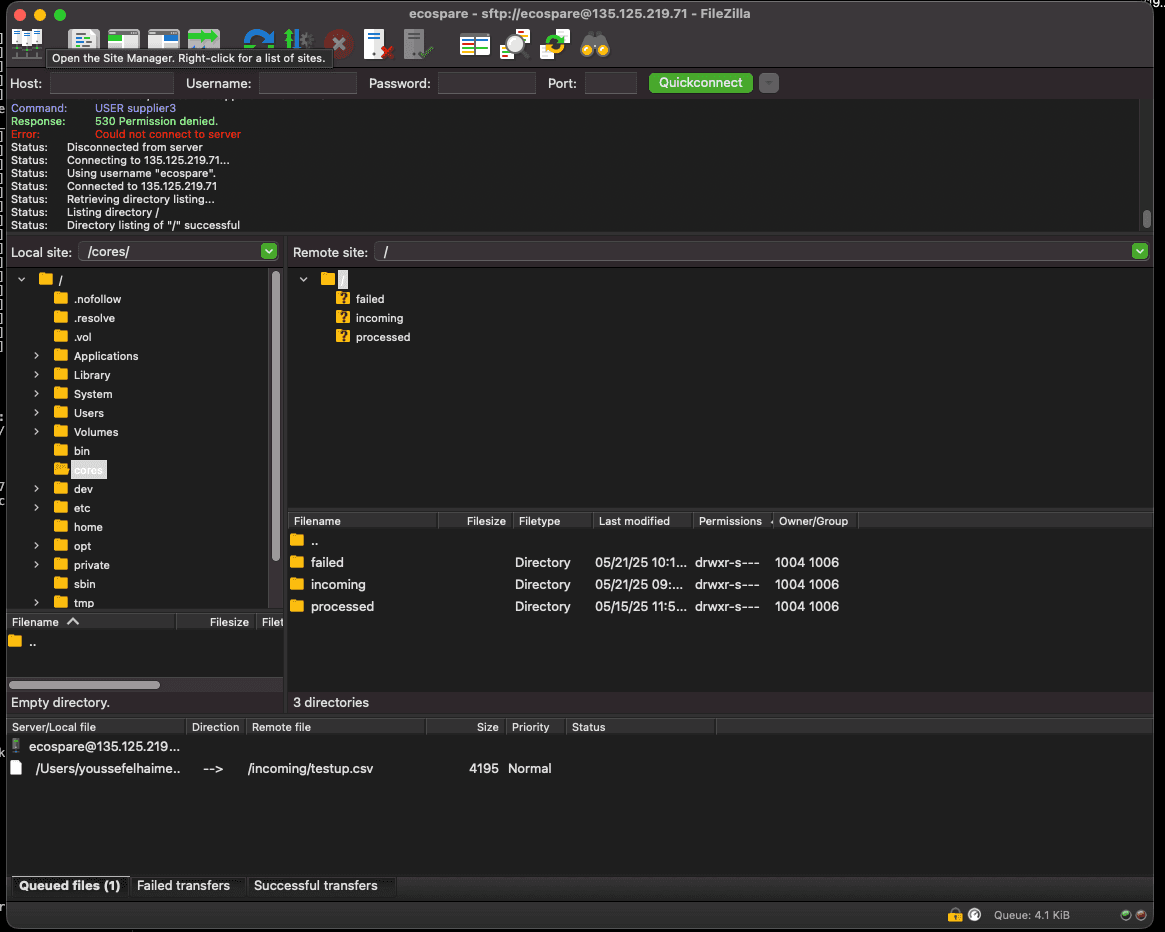The width and height of the screenshot is (1165, 932).
Task: Focus the Host input field
Action: coord(111,83)
